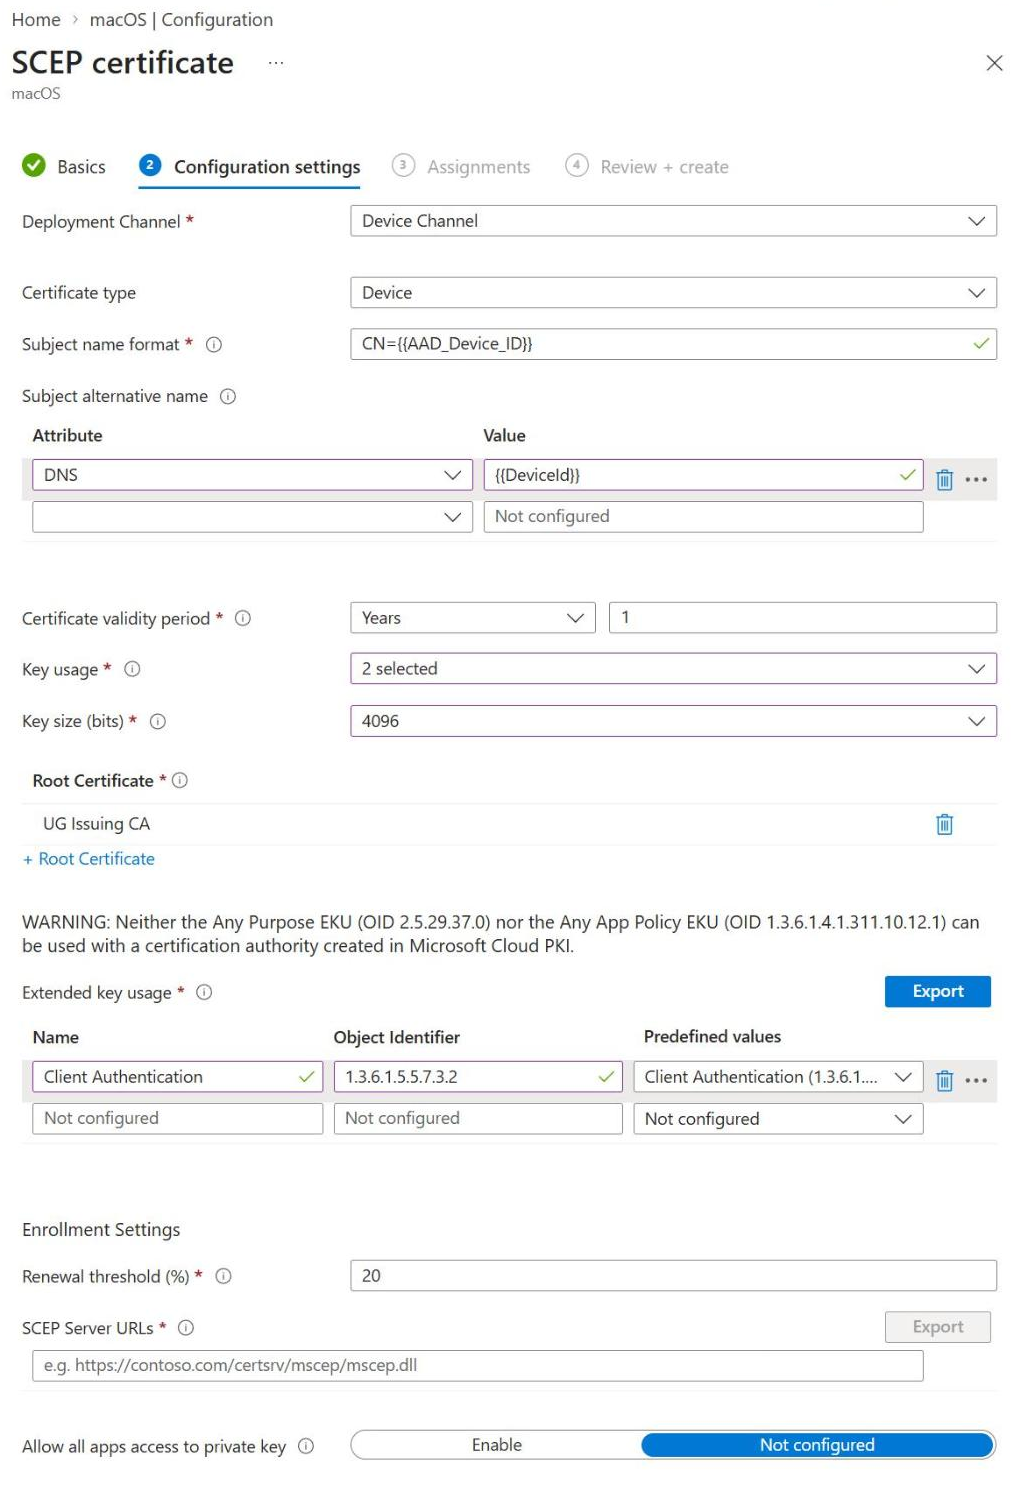The width and height of the screenshot is (1014, 1492).
Task: Show info for Key size (bits)
Action: (158, 722)
